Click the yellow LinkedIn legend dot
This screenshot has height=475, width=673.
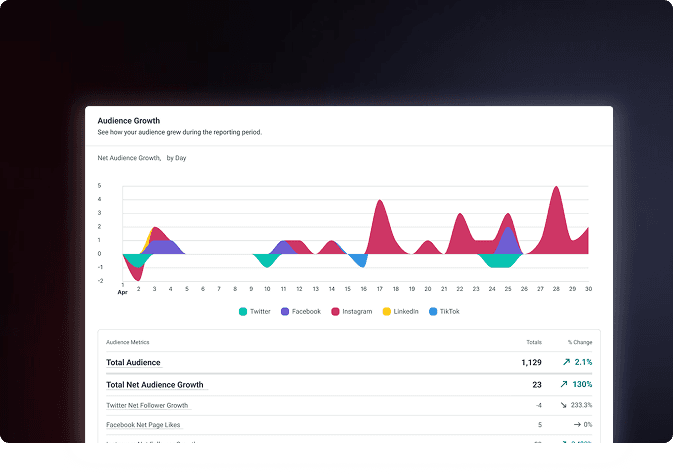point(387,312)
